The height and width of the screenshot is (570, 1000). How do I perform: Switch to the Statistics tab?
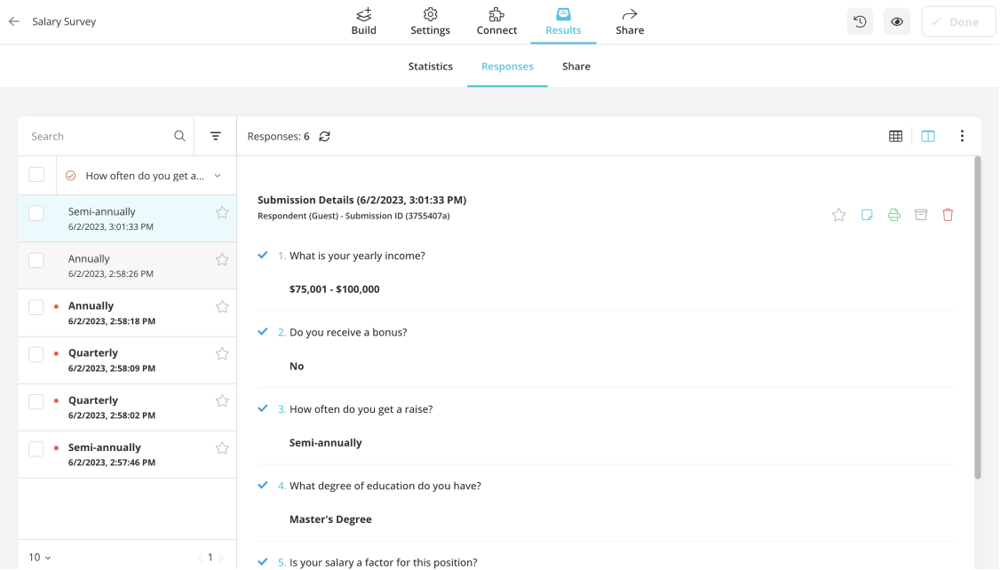pyautogui.click(x=430, y=67)
